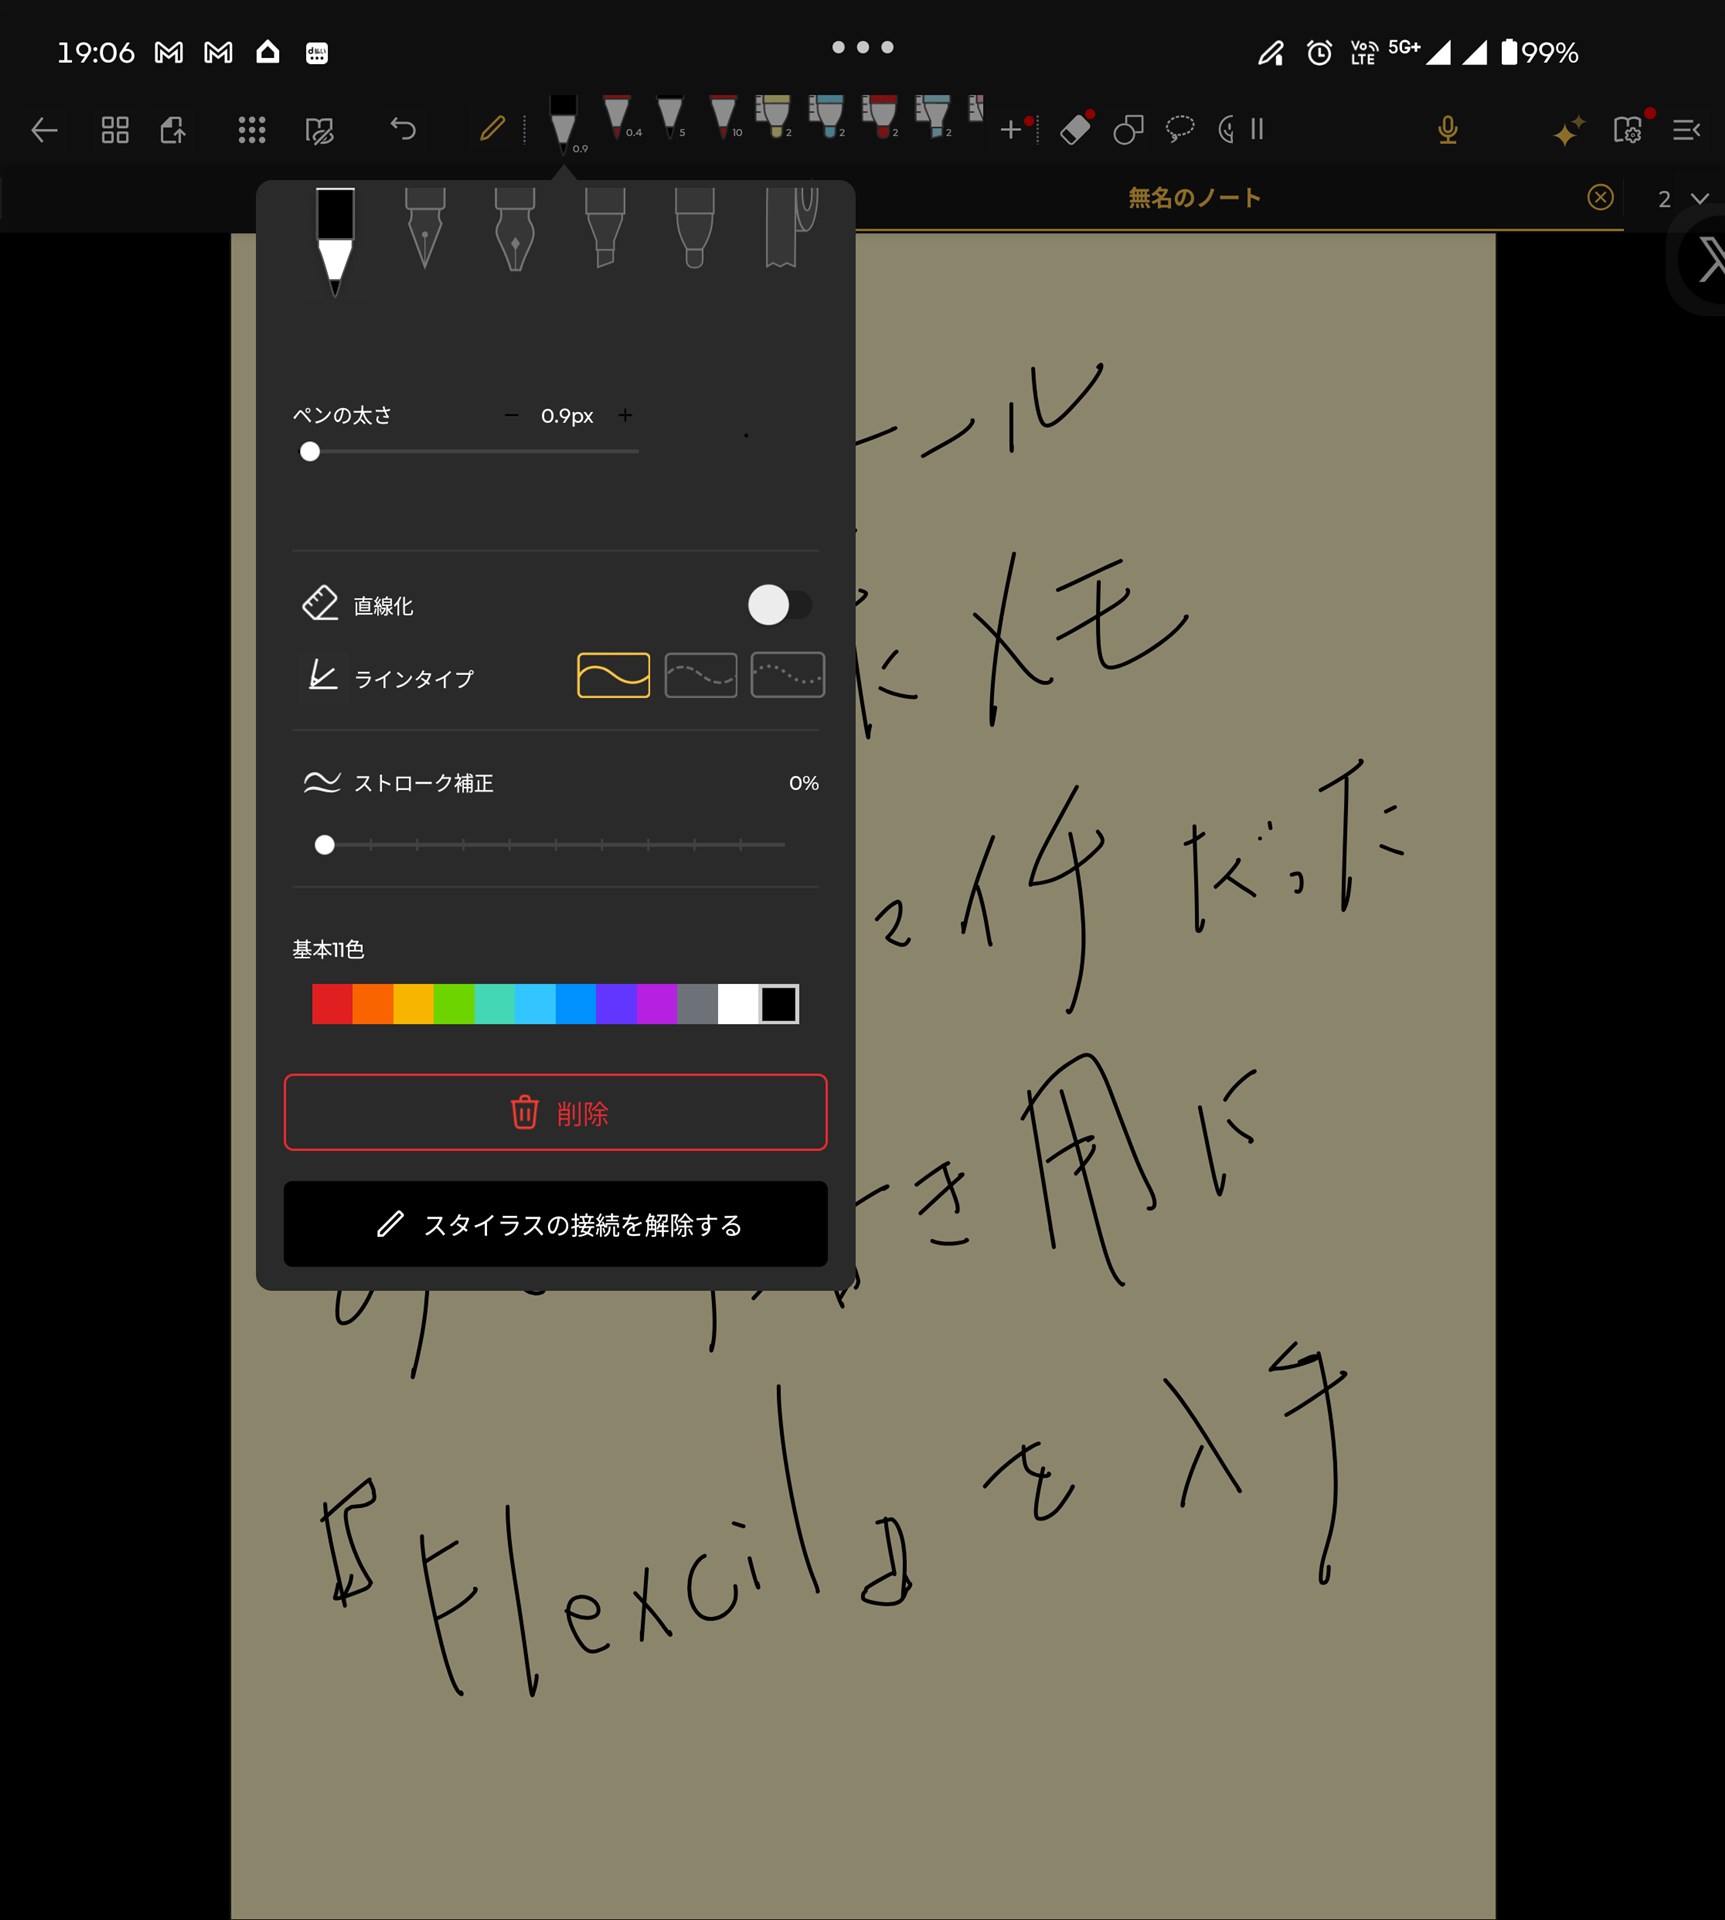Choose the calligraphy nib pen type
Viewport: 1725px width, 1920px height.
tap(515, 229)
